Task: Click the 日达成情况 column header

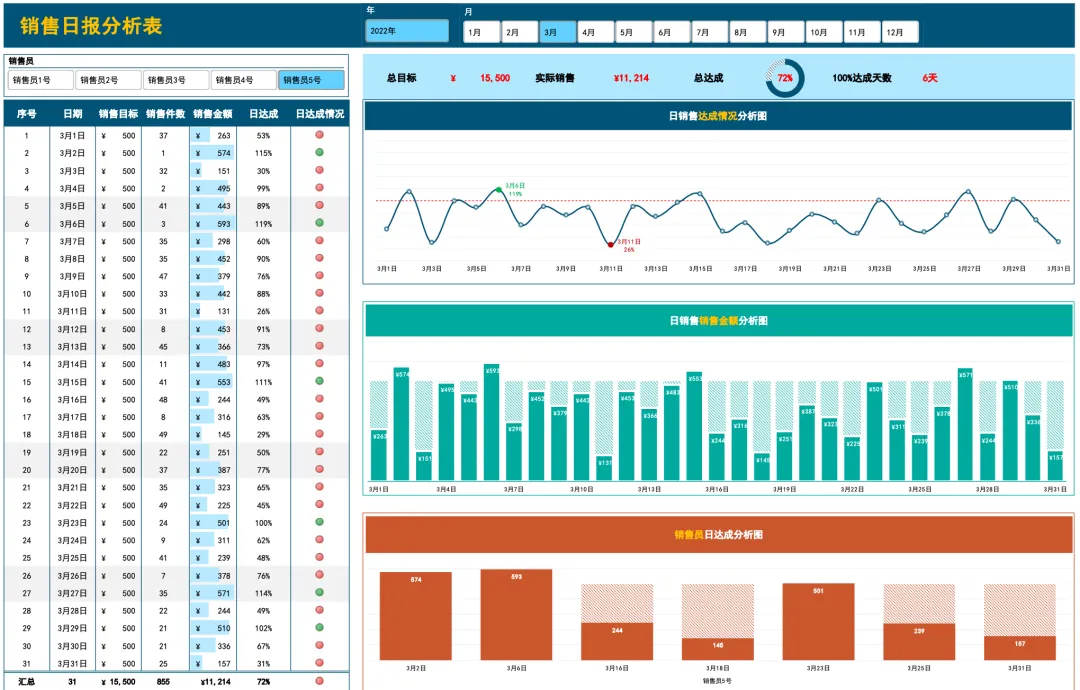Action: [320, 114]
